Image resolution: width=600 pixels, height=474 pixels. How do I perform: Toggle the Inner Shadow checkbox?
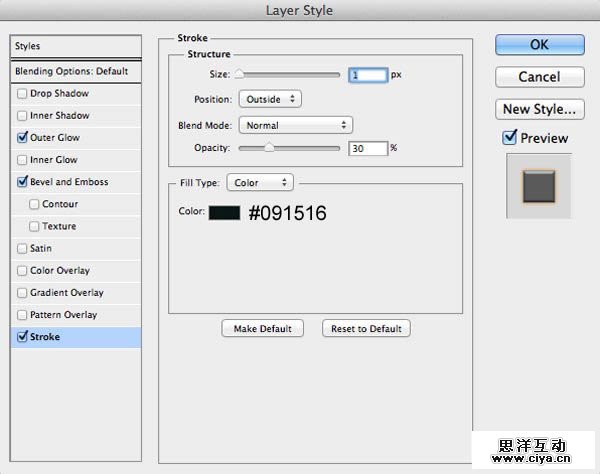pos(23,116)
